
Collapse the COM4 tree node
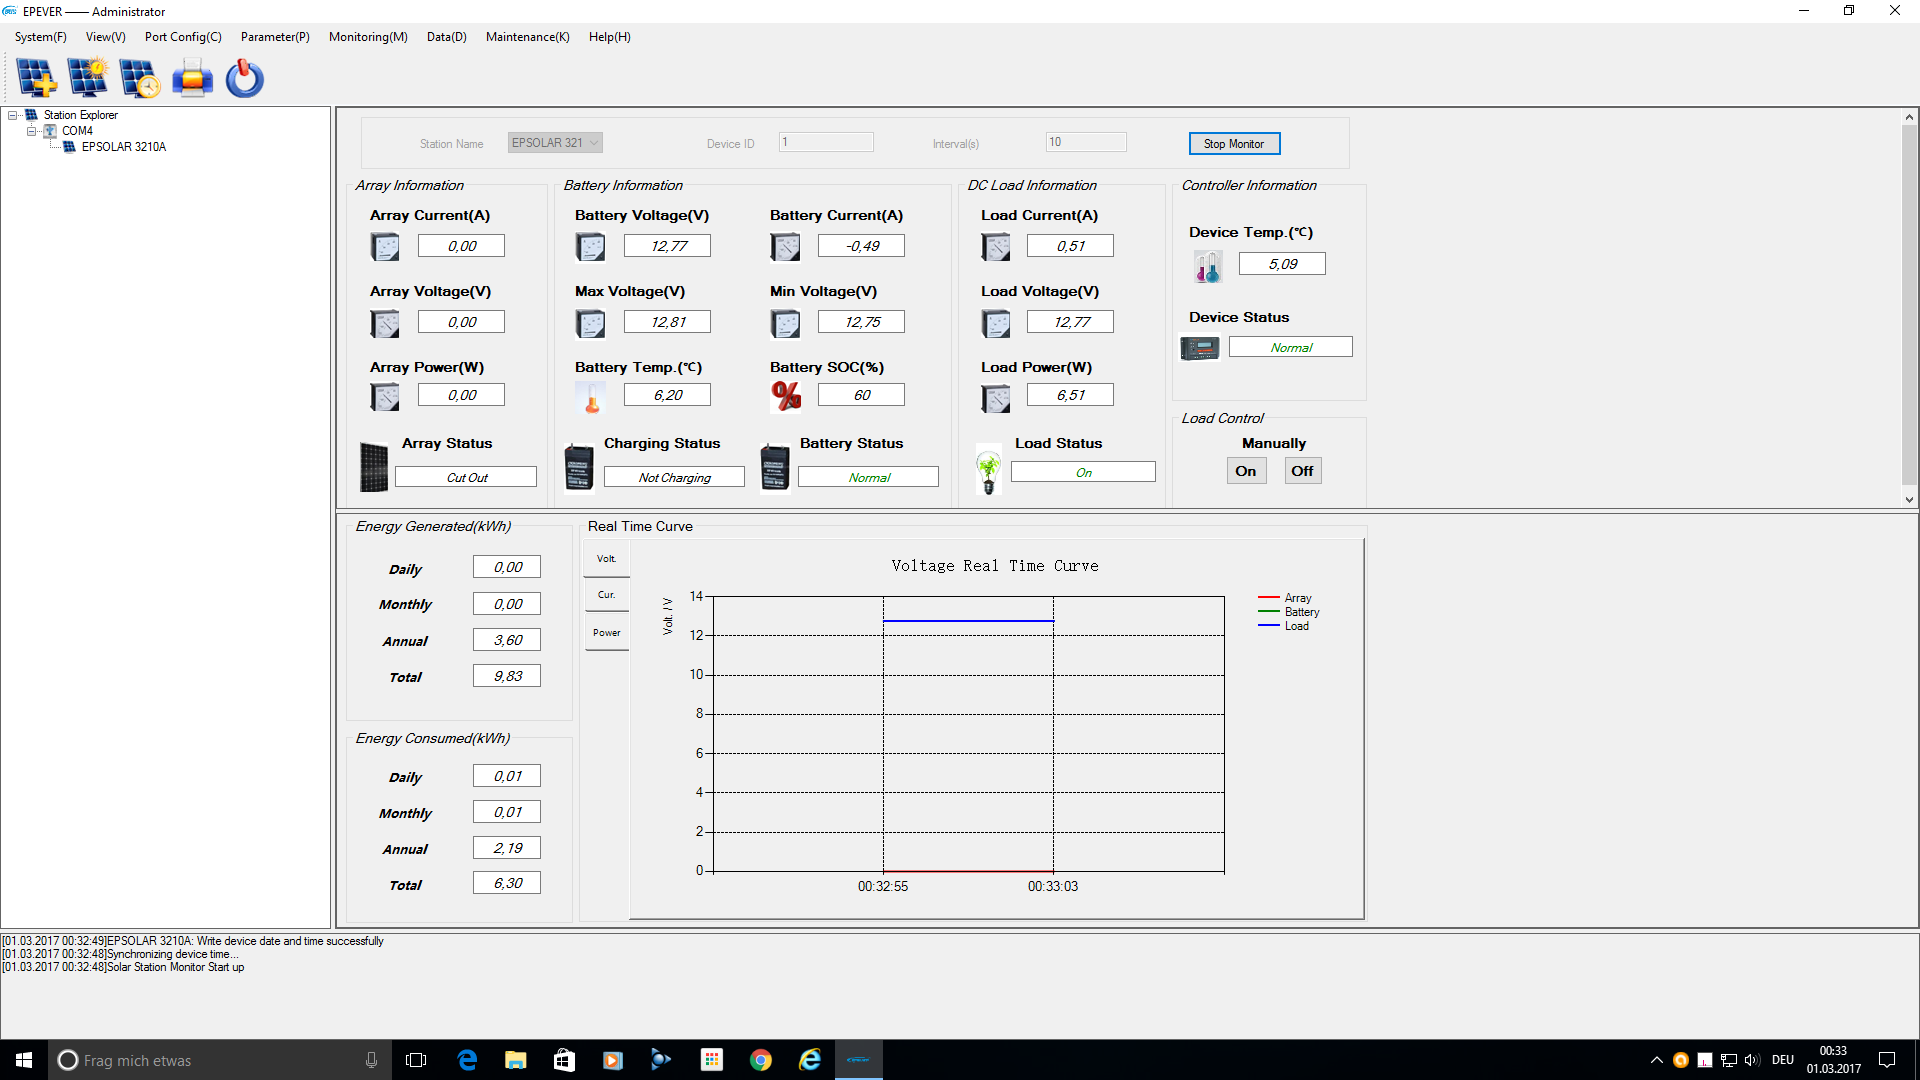click(31, 131)
